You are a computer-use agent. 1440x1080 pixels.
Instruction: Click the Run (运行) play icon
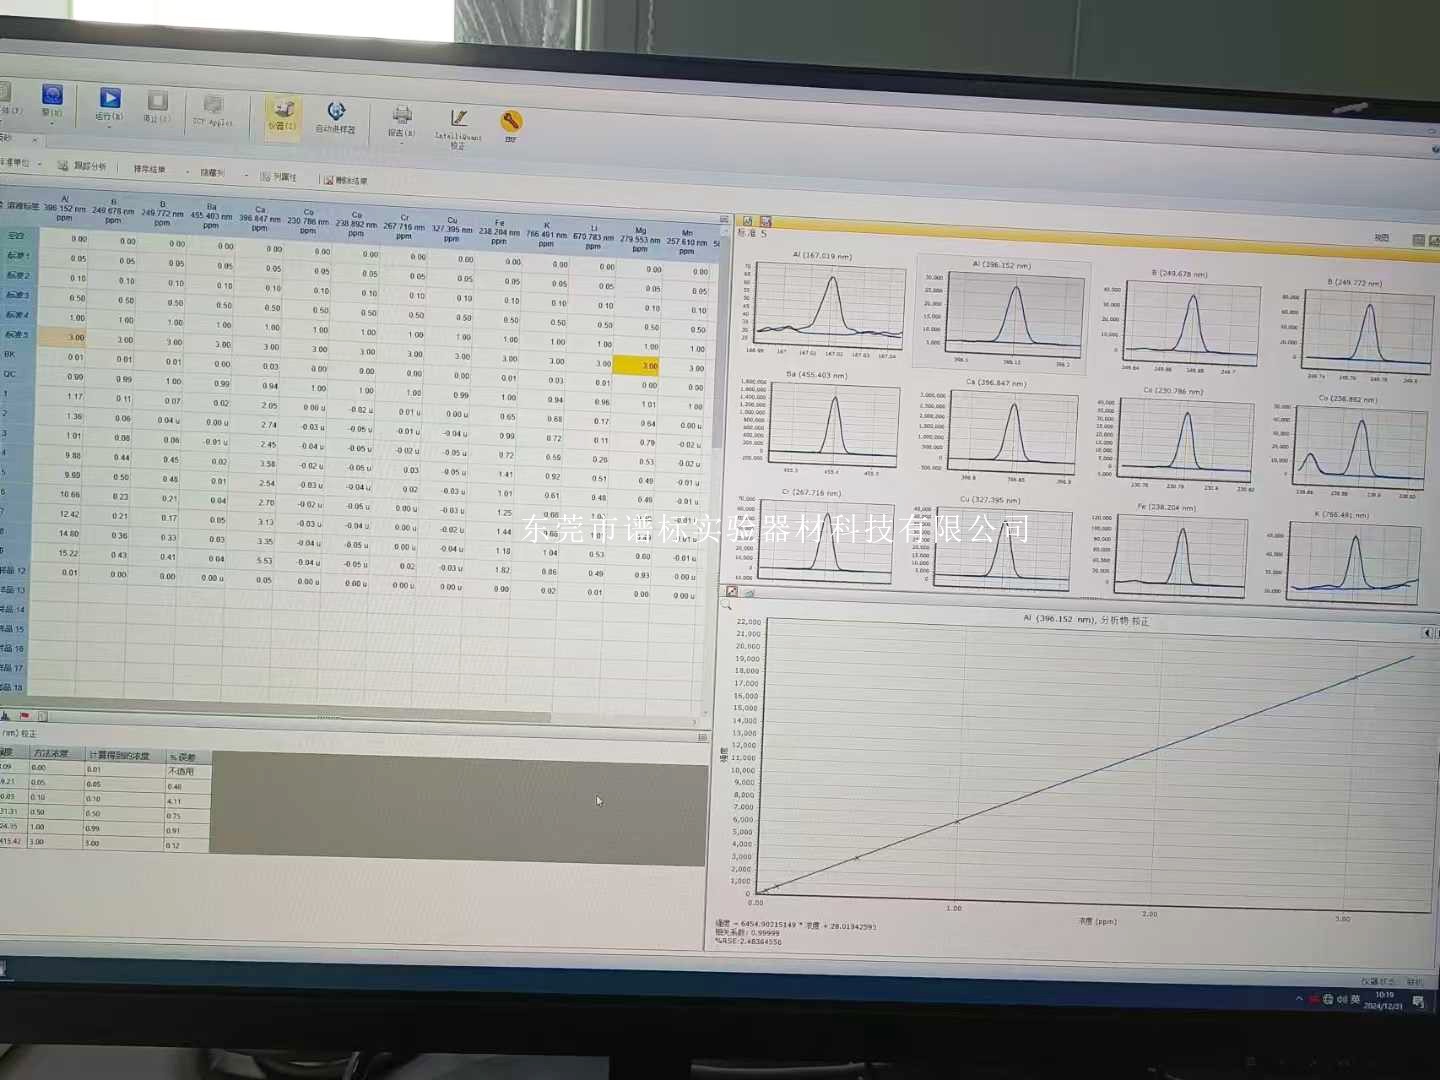click(x=110, y=98)
